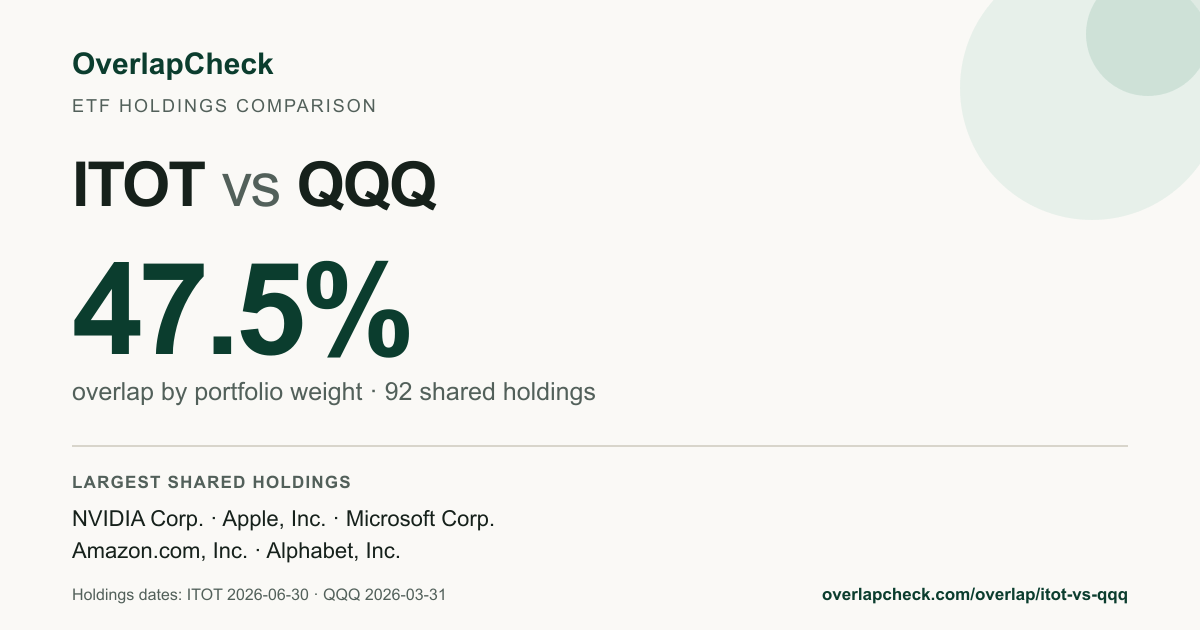The width and height of the screenshot is (1200, 630).
Task: Click the ETF Holdings Comparison subtitle
Action: 224,106
